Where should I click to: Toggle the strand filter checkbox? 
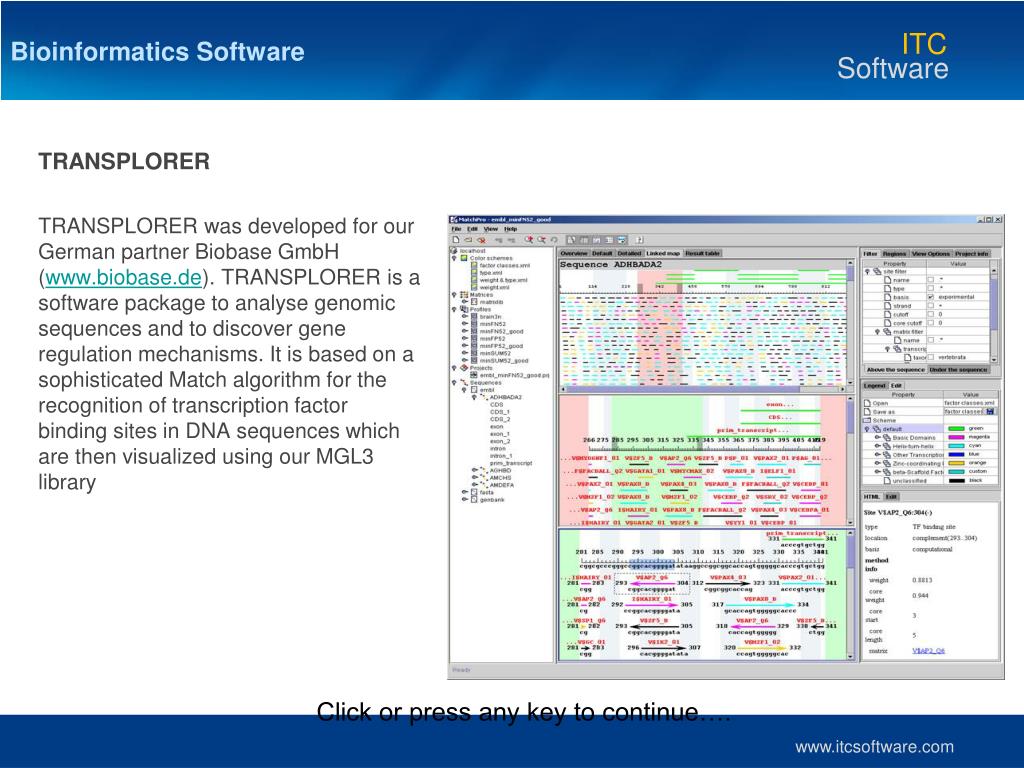point(931,306)
